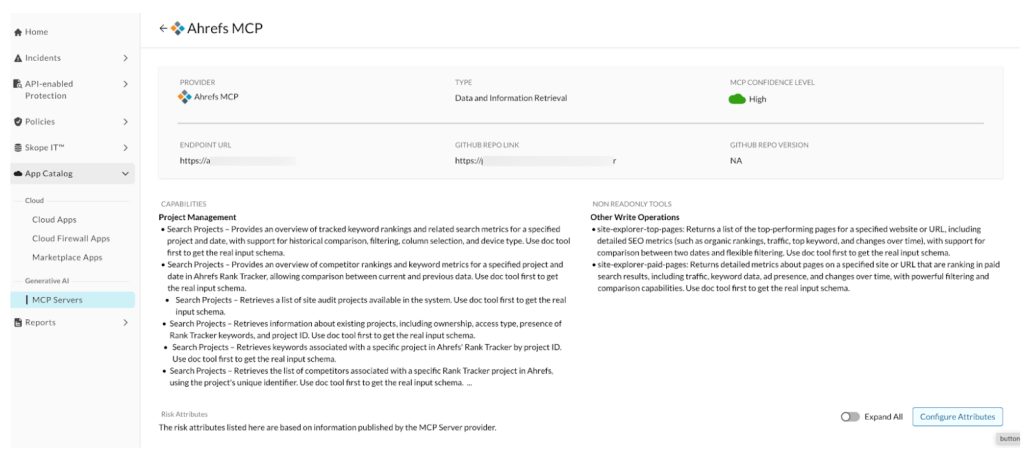Click the App Catalog cloud icon

pyautogui.click(x=18, y=174)
